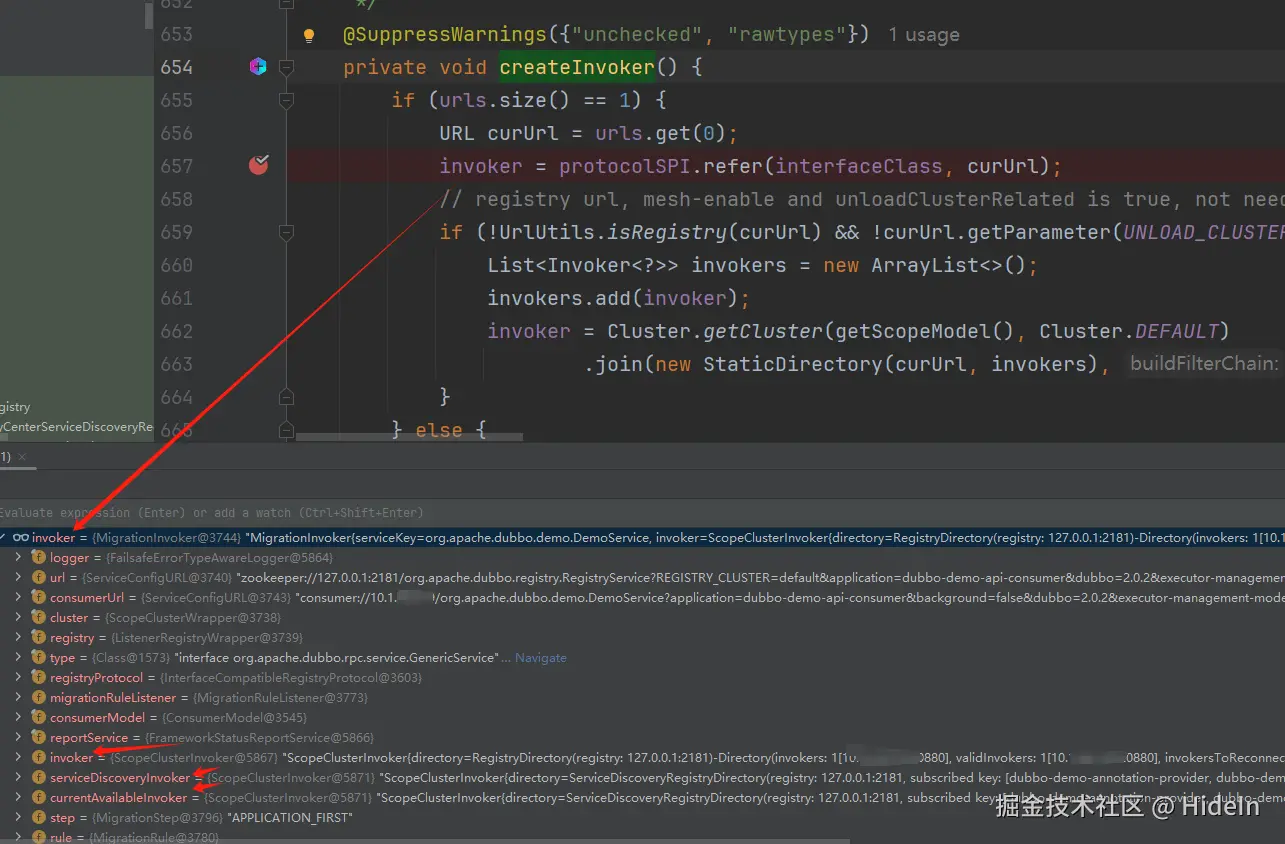Viewport: 1285px width, 844px height.
Task: Click the implementation gutter icon at line 654
Action: (x=258, y=67)
